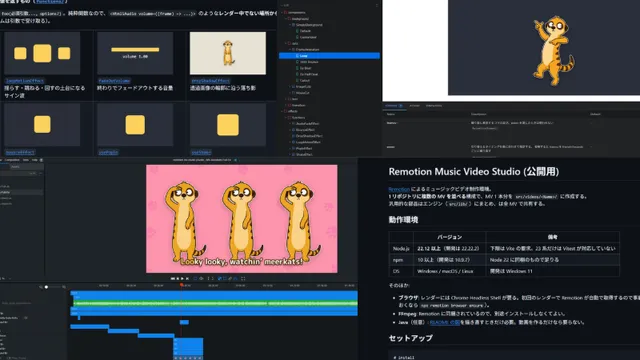Select the highlighted Loop story in the tree
The height and width of the screenshot is (360, 640).
tap(329, 56)
